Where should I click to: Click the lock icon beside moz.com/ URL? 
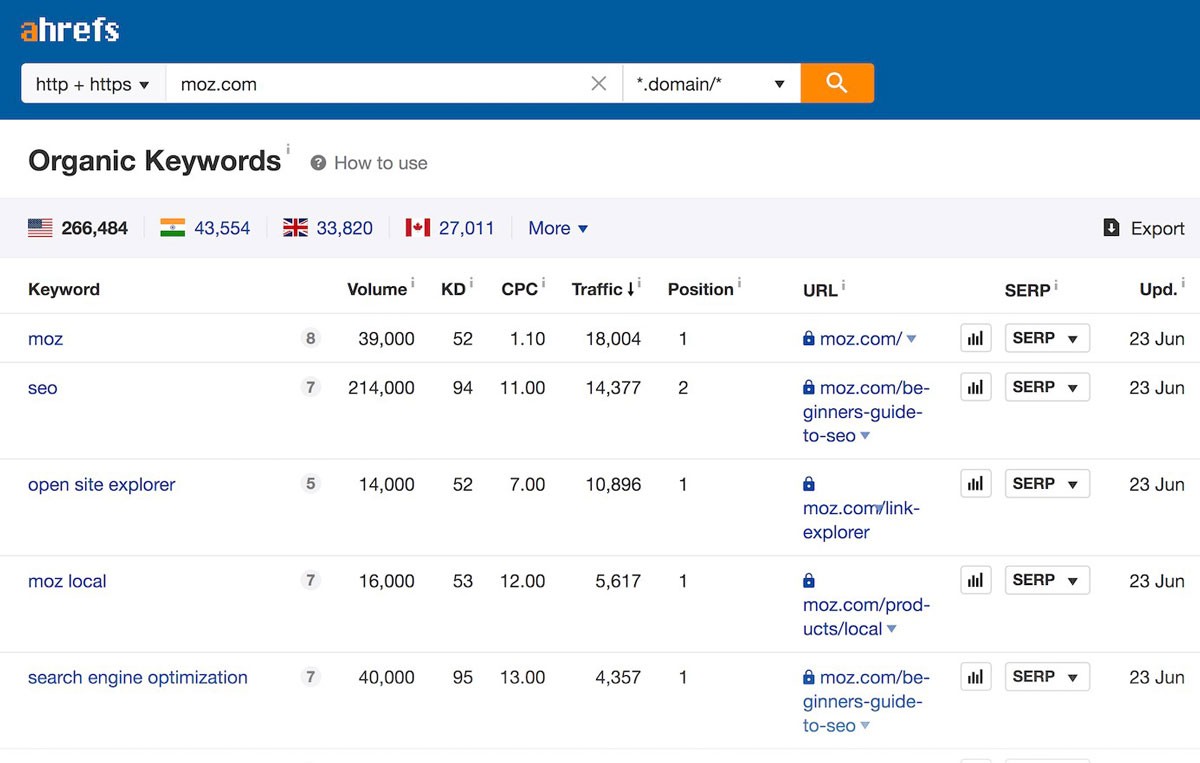[809, 339]
